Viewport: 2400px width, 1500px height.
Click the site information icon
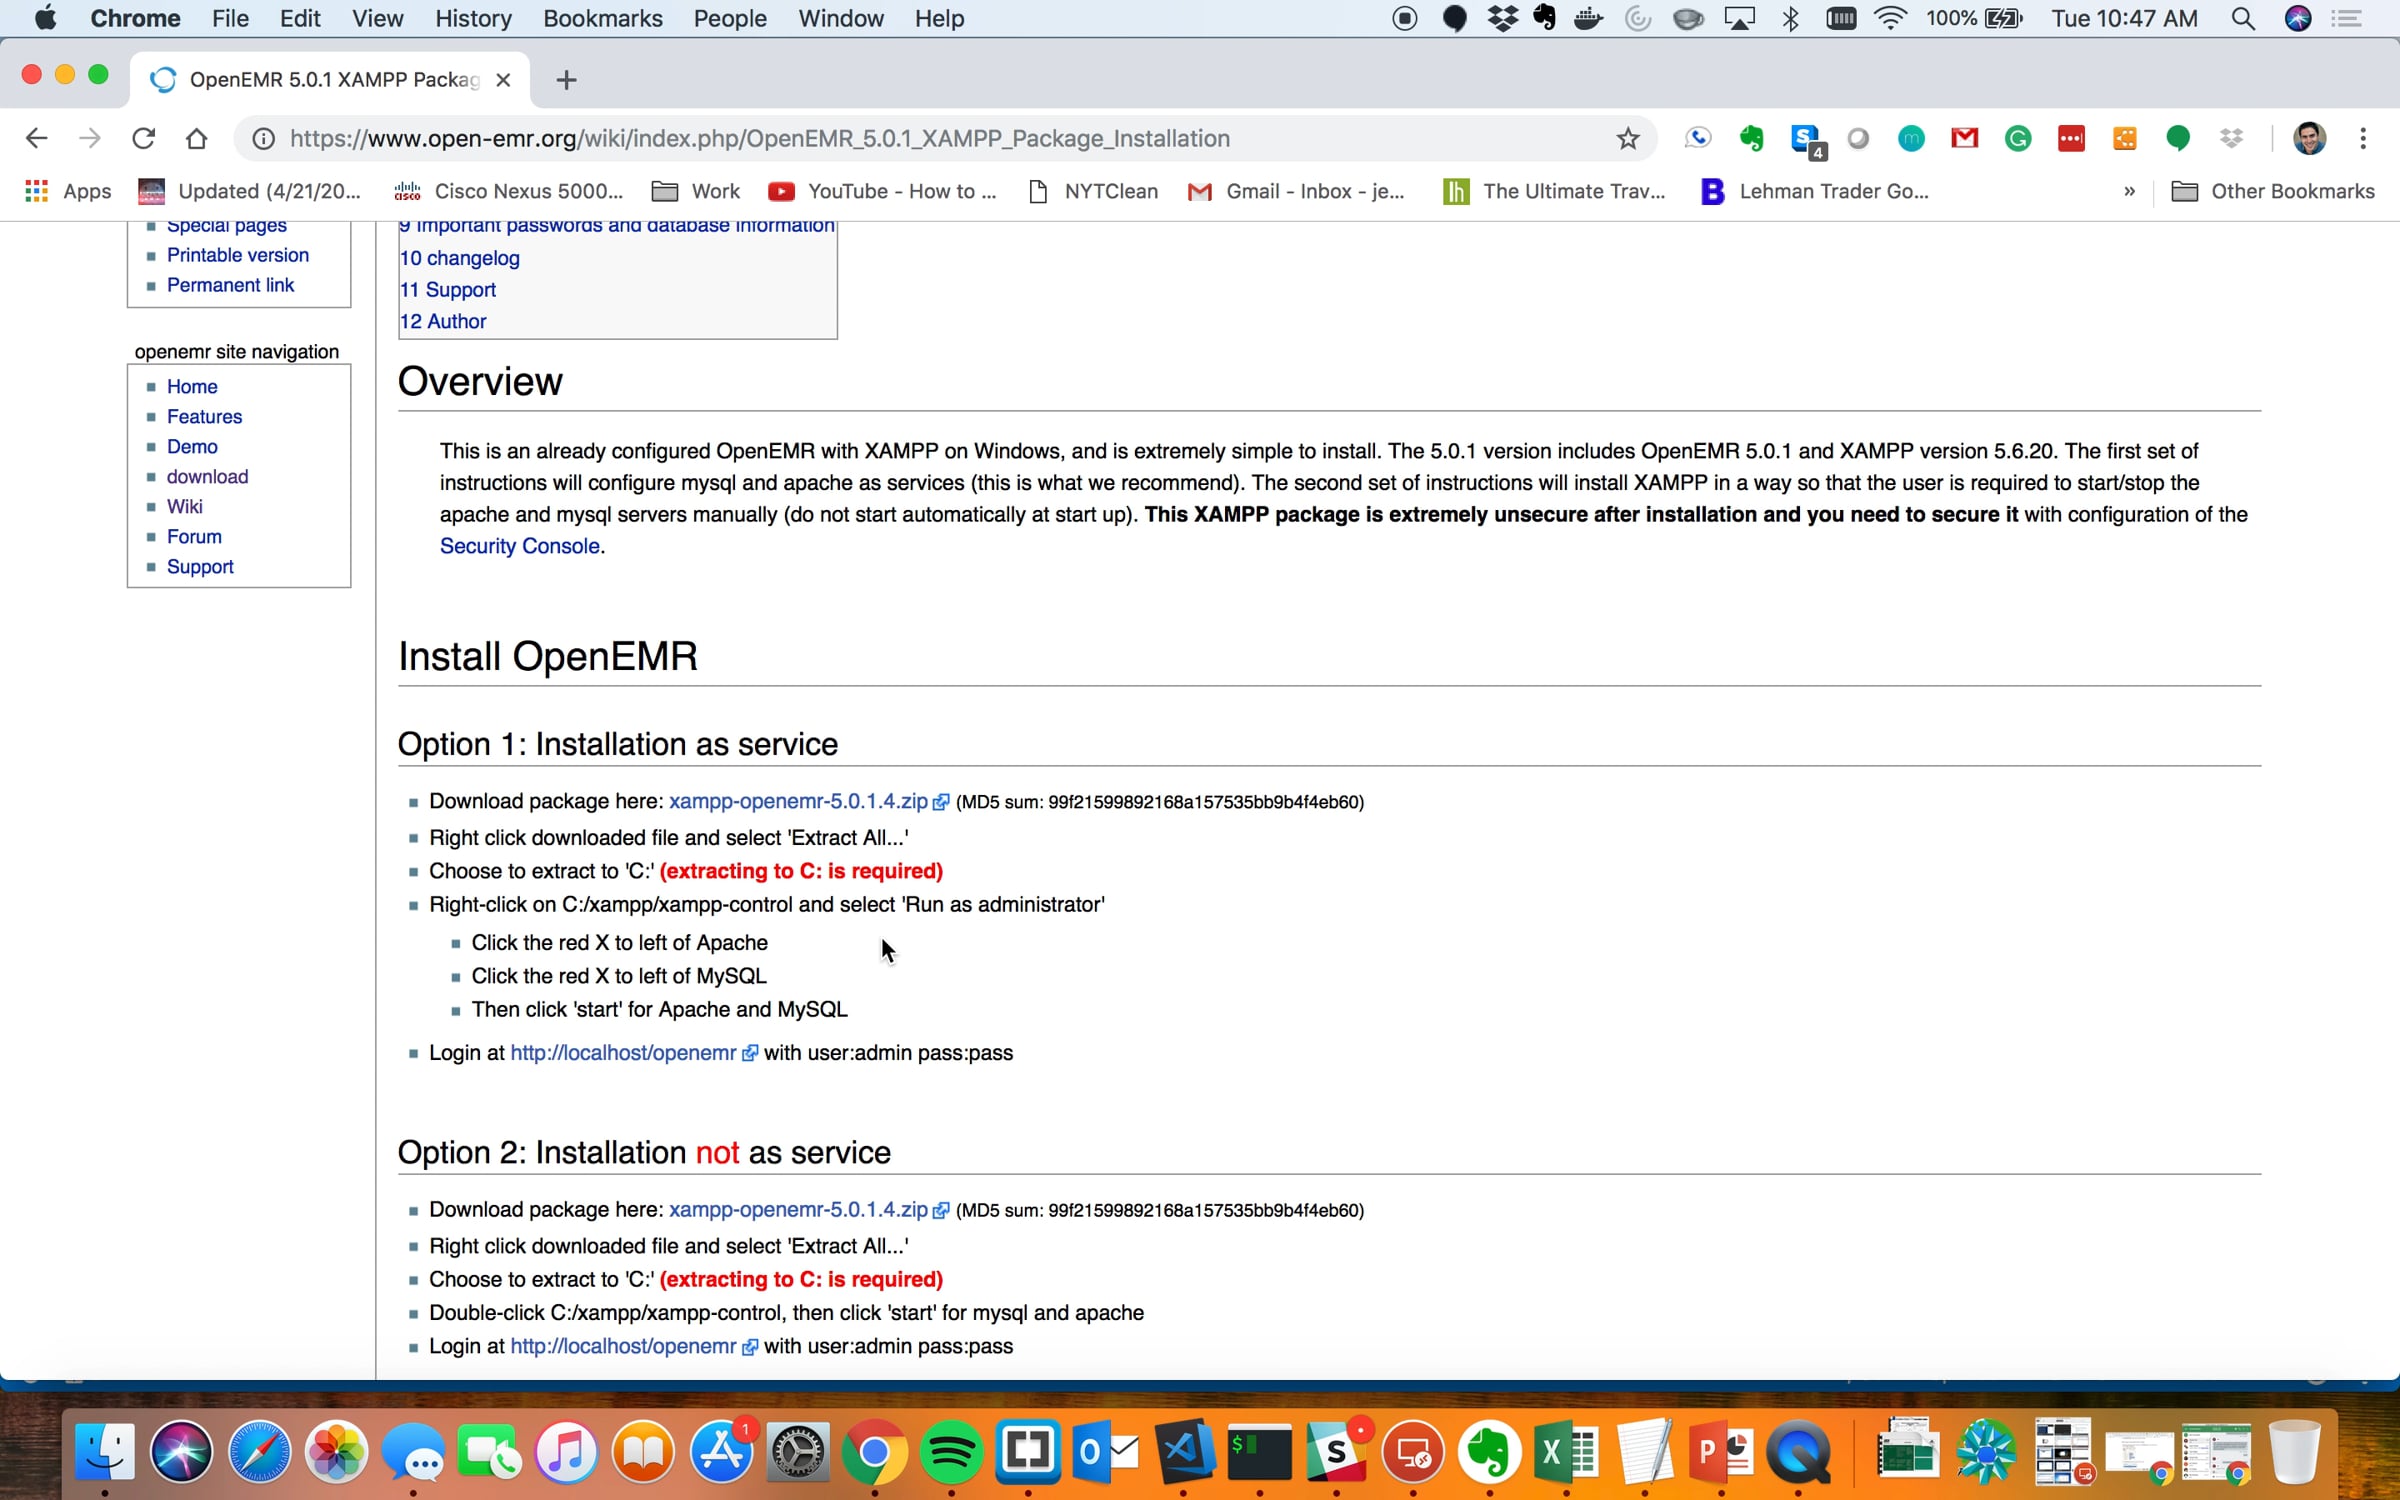click(x=263, y=138)
